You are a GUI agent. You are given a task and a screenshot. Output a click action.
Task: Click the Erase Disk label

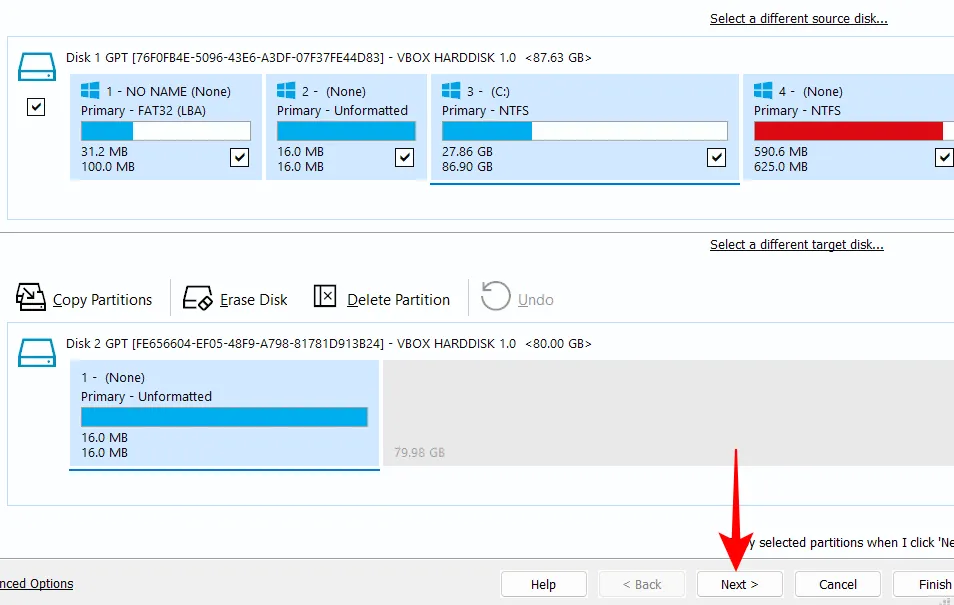coord(254,300)
